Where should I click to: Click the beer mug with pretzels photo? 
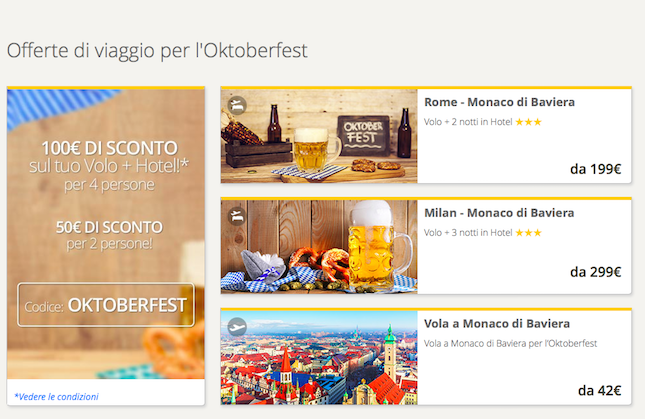coord(319,247)
